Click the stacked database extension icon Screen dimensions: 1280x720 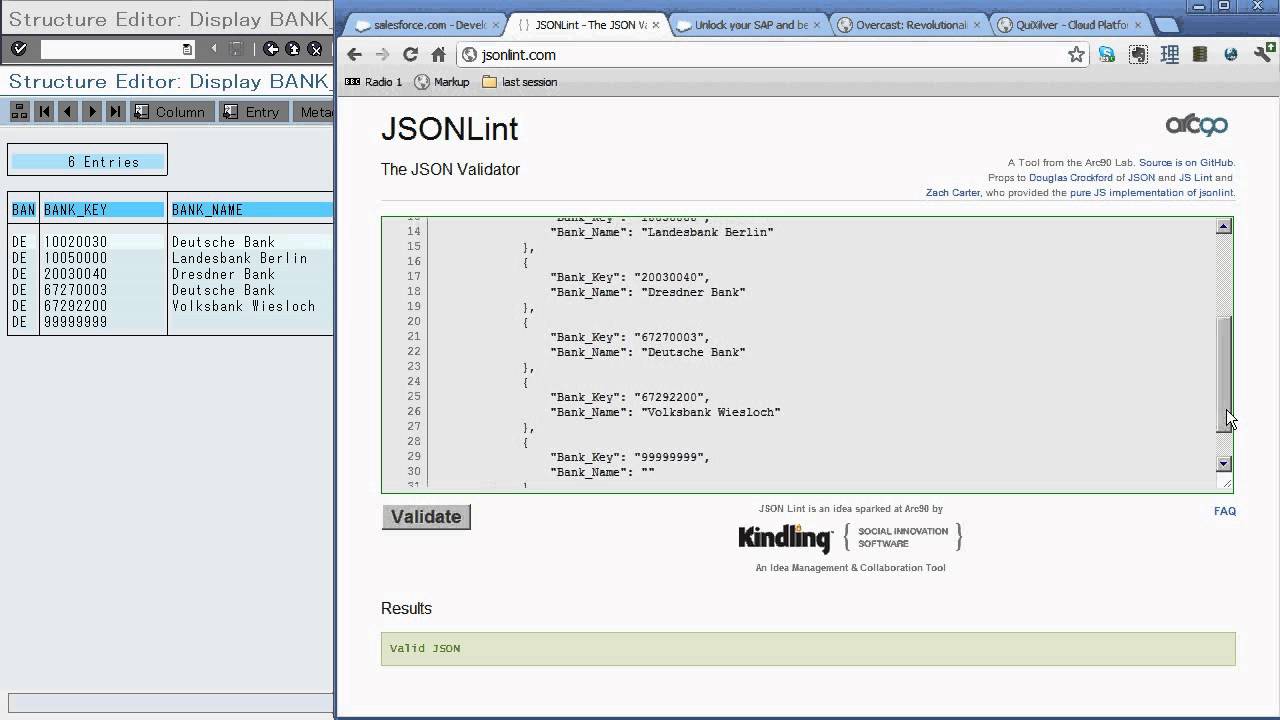(x=1200, y=55)
